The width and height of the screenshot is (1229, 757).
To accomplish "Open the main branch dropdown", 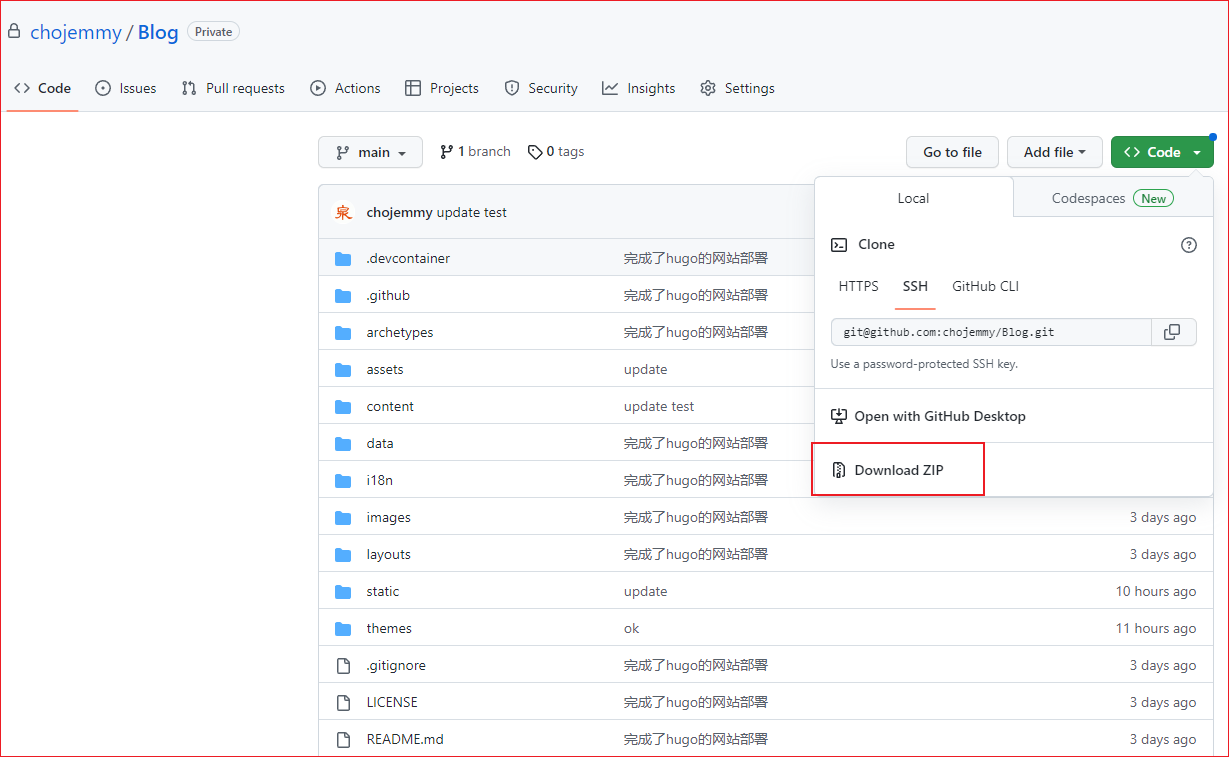I will pos(370,152).
